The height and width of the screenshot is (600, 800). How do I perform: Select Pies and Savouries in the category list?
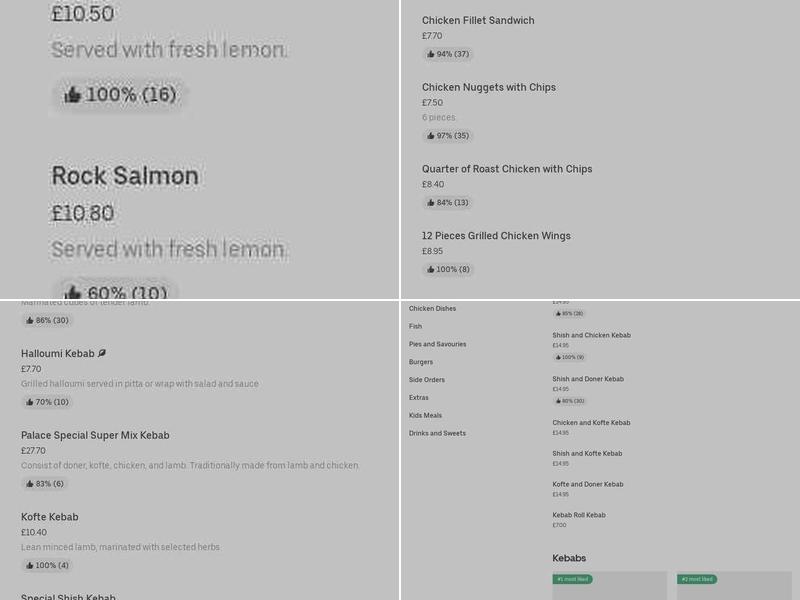[437, 344]
